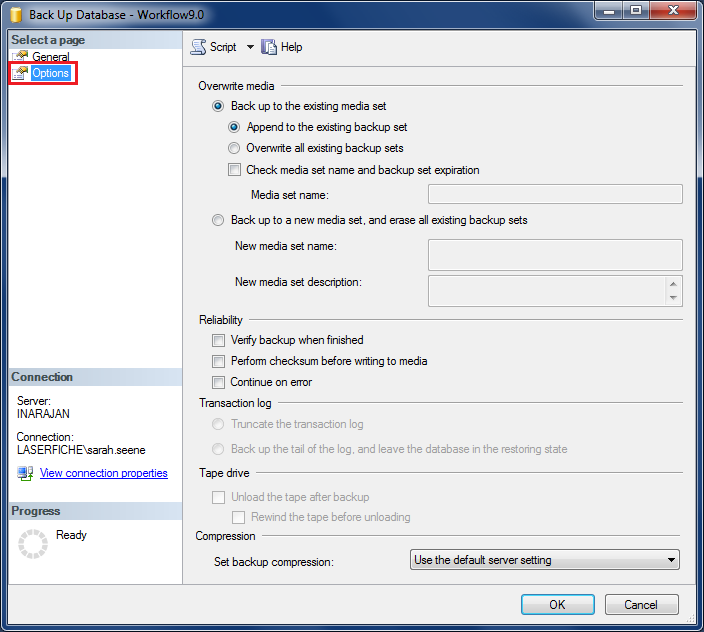Click the Help book icon
Screen dimensions: 704x632
[x=269, y=47]
